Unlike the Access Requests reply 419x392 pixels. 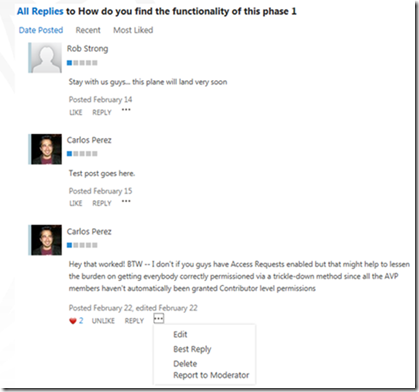(103, 321)
